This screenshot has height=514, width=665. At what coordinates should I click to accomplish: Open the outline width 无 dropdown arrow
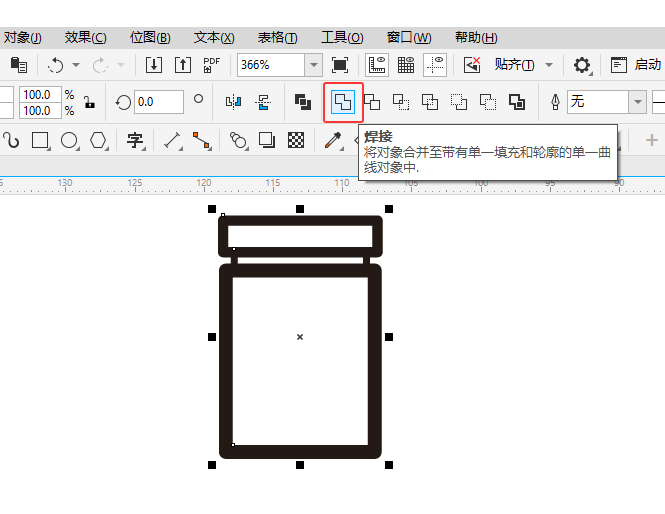[x=637, y=102]
